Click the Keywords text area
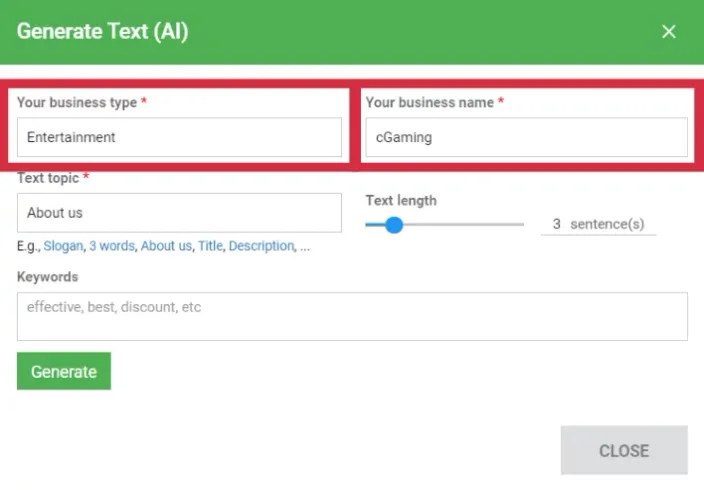The image size is (704, 490). point(352,317)
